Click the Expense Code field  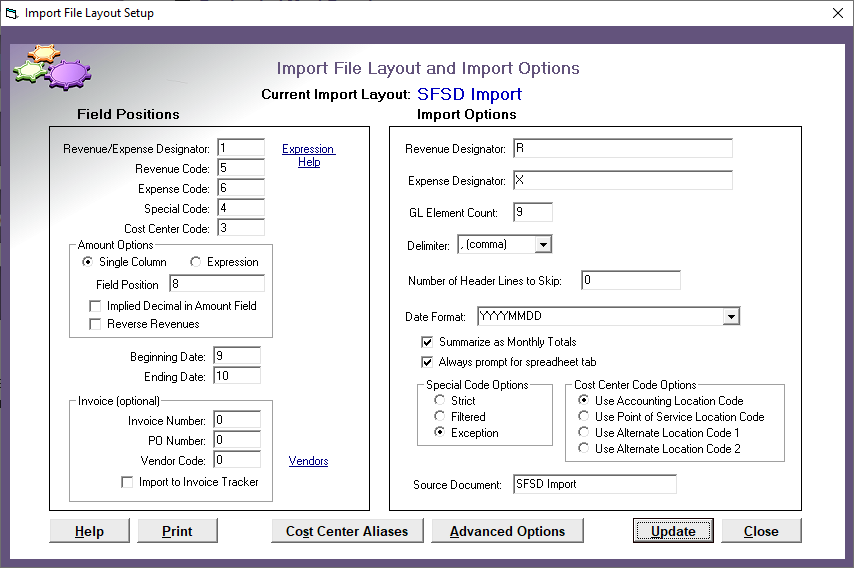coord(241,188)
